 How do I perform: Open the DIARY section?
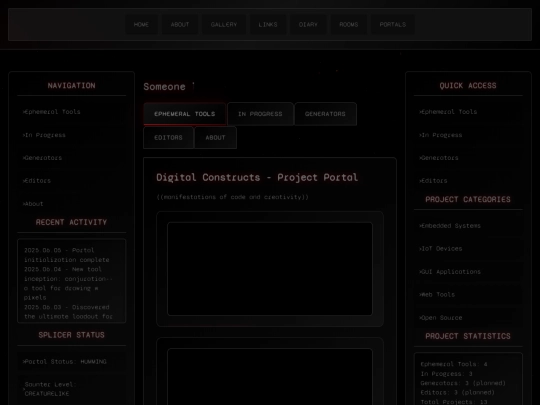pyautogui.click(x=308, y=24)
